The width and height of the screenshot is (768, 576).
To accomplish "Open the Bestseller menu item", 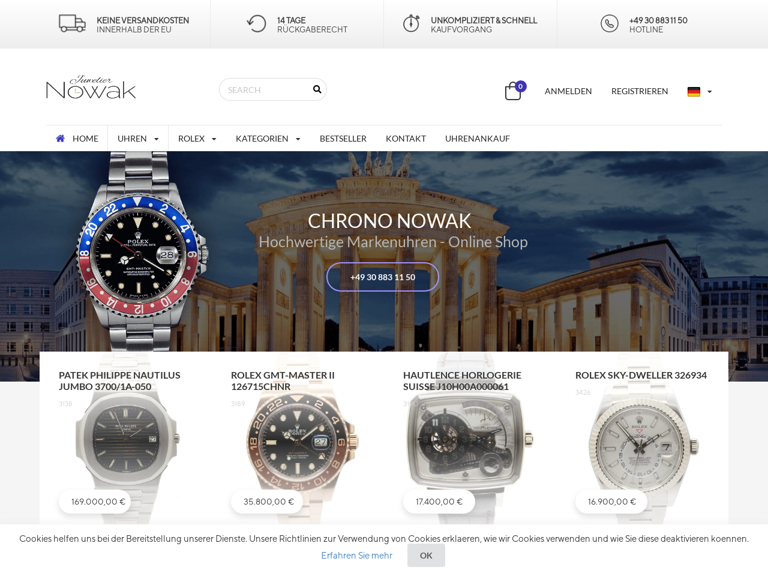I will [343, 139].
